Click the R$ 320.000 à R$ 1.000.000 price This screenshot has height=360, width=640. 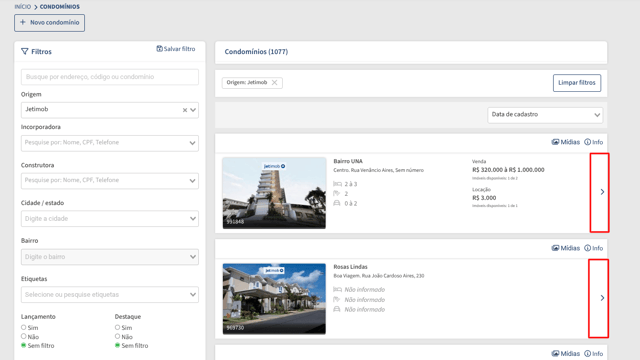(x=508, y=170)
